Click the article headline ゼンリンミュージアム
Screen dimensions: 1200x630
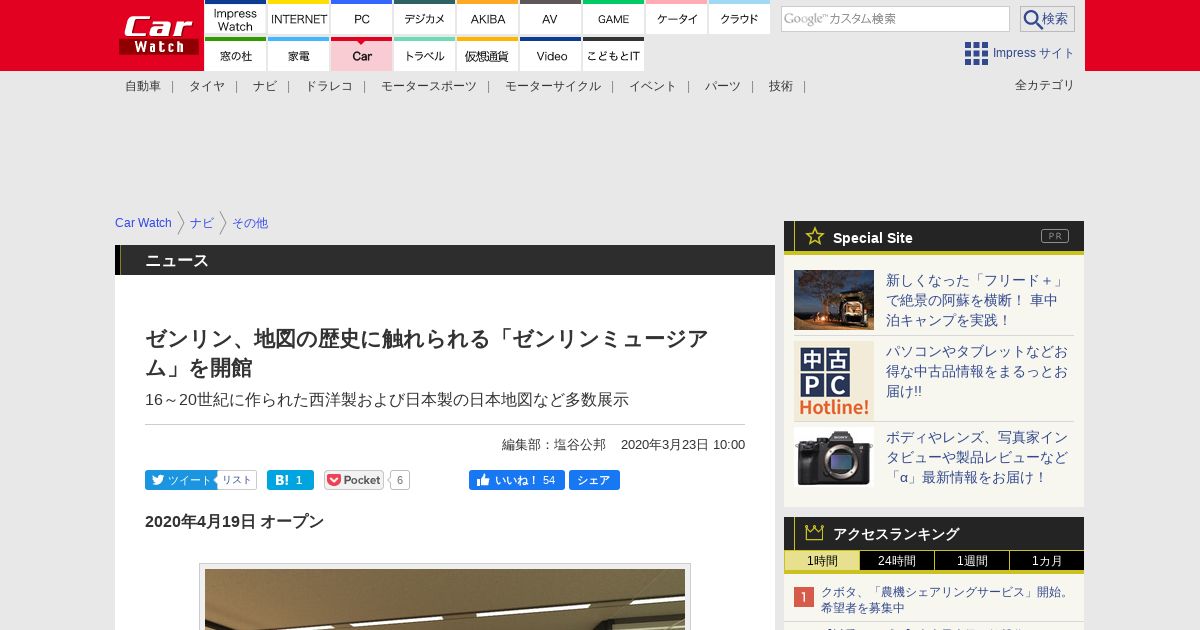[x=427, y=353]
